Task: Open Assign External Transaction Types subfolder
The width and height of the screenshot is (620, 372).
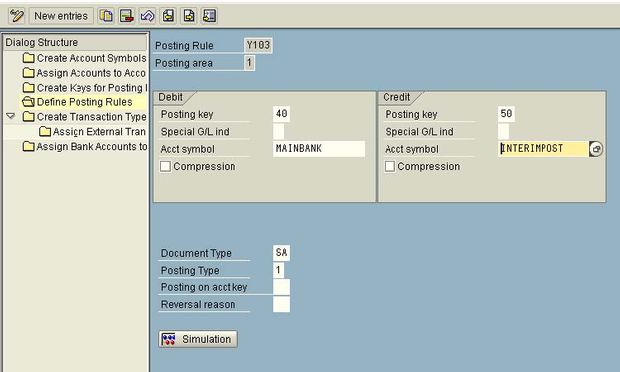Action: [93, 131]
